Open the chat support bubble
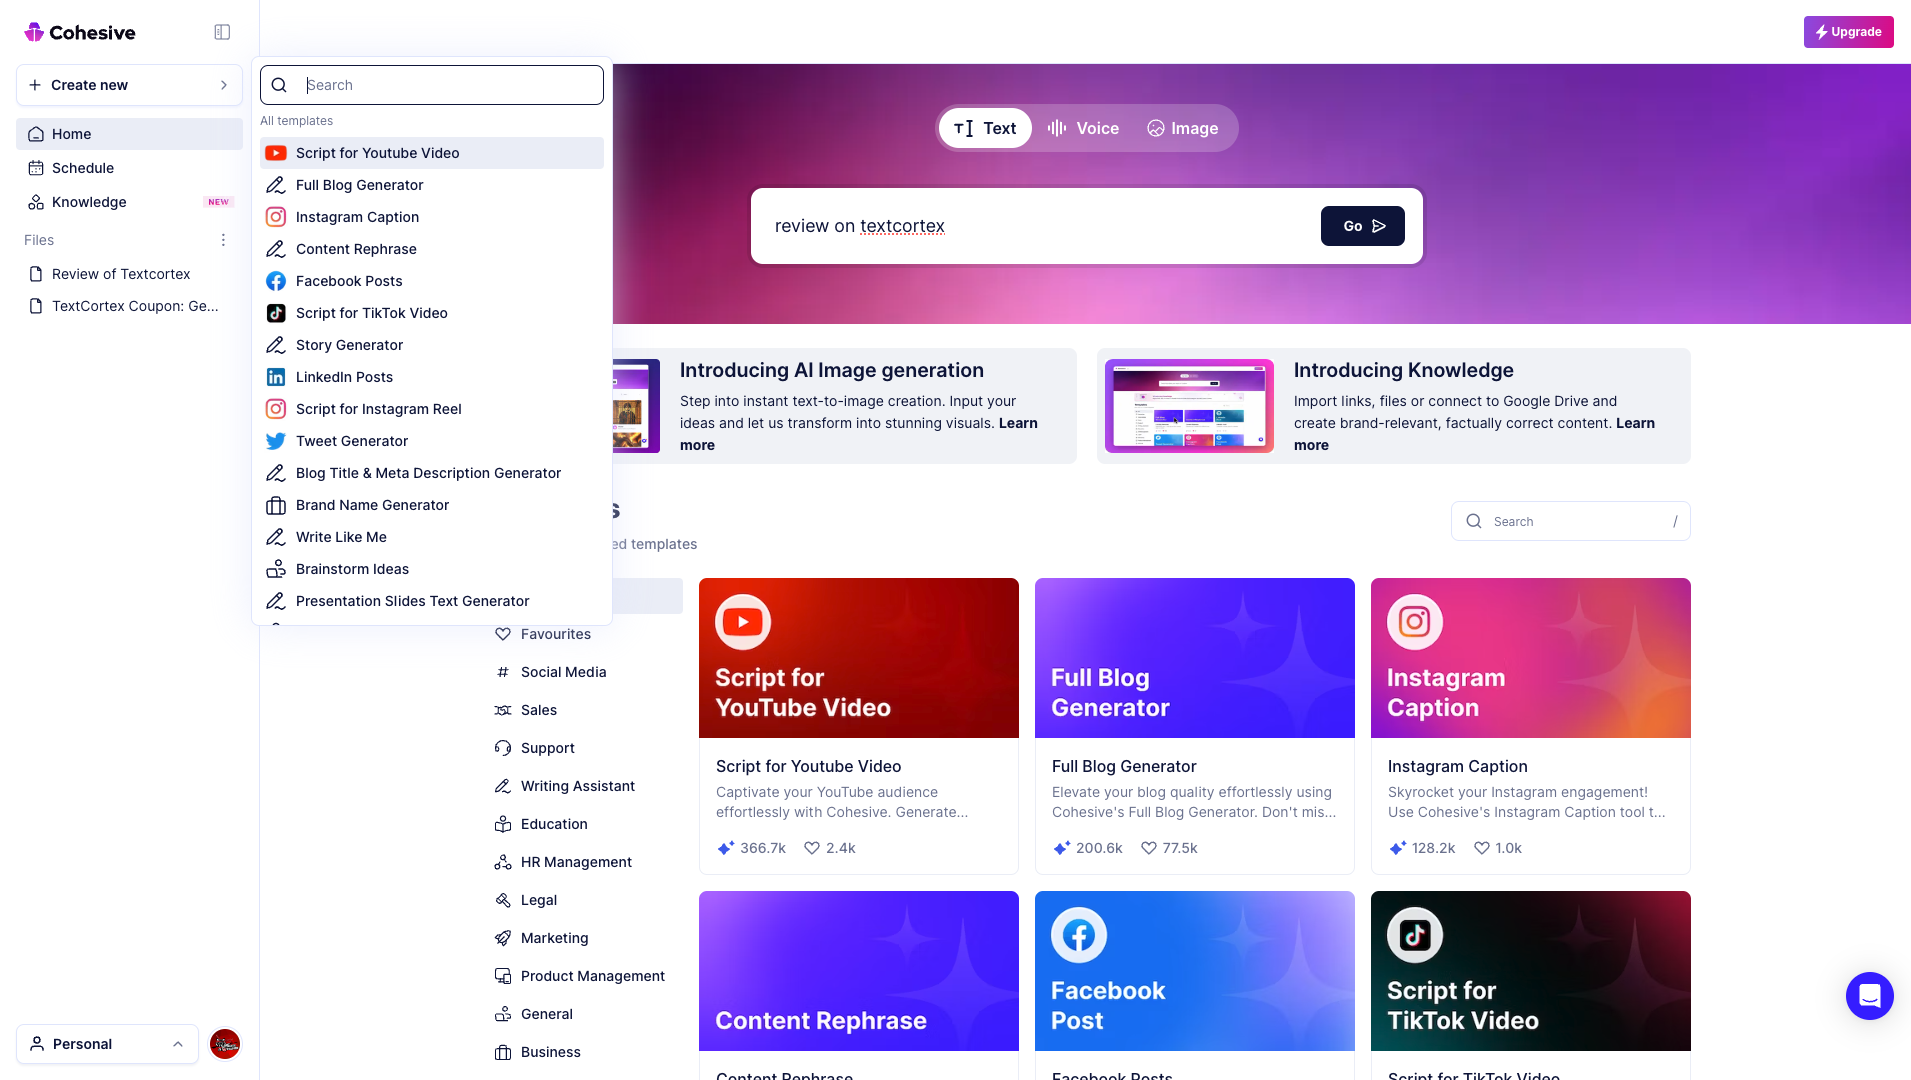This screenshot has height=1080, width=1911. click(x=1869, y=996)
